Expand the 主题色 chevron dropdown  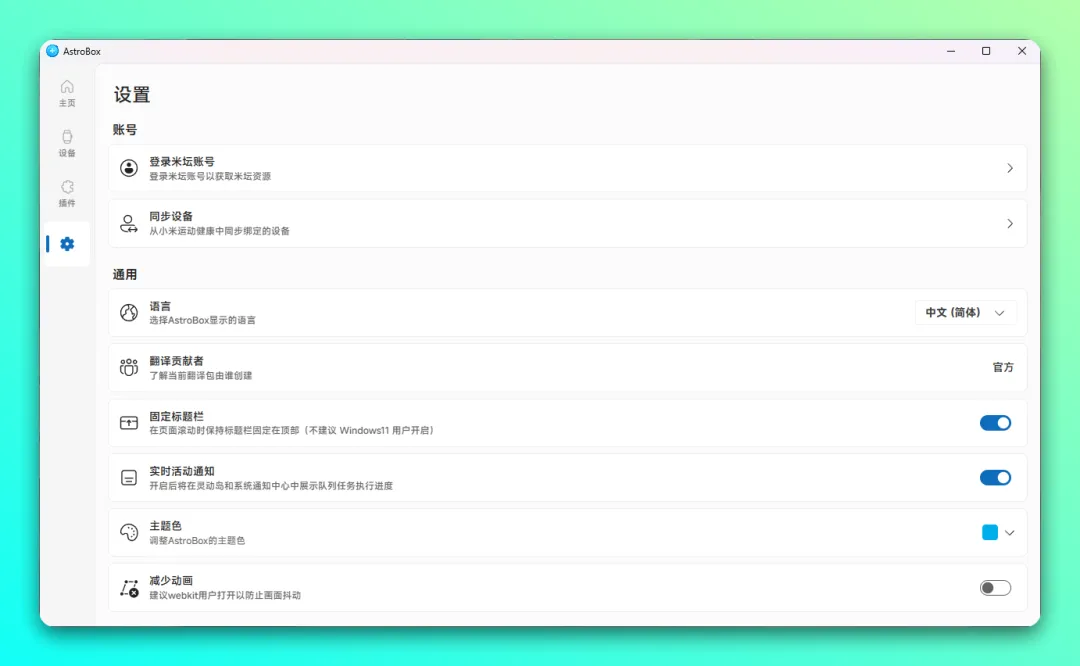[1009, 532]
